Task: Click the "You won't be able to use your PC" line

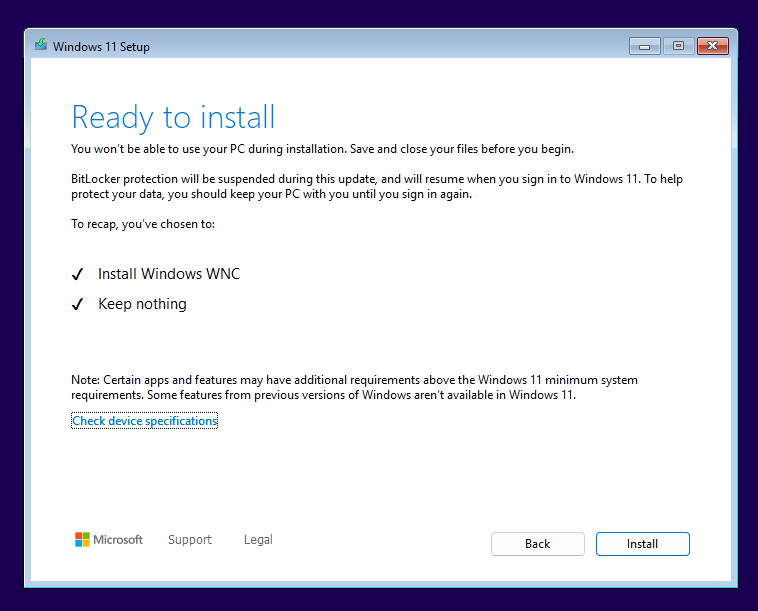Action: coord(322,149)
